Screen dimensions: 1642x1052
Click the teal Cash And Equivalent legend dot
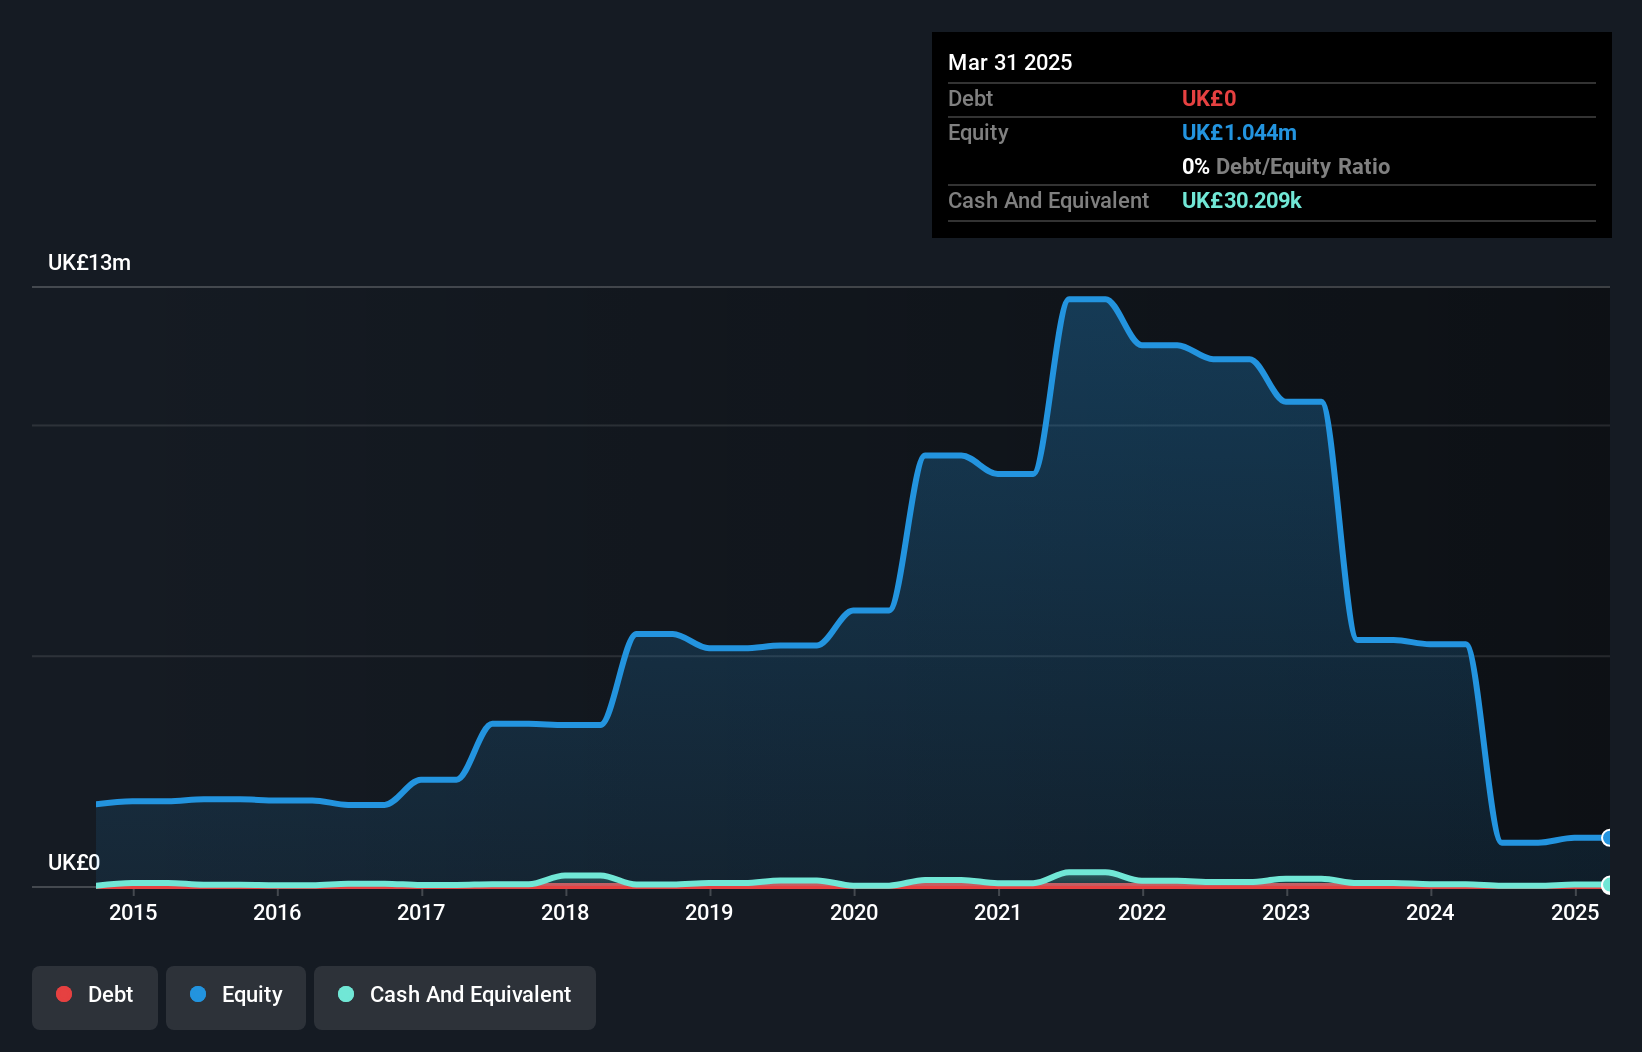point(346,994)
